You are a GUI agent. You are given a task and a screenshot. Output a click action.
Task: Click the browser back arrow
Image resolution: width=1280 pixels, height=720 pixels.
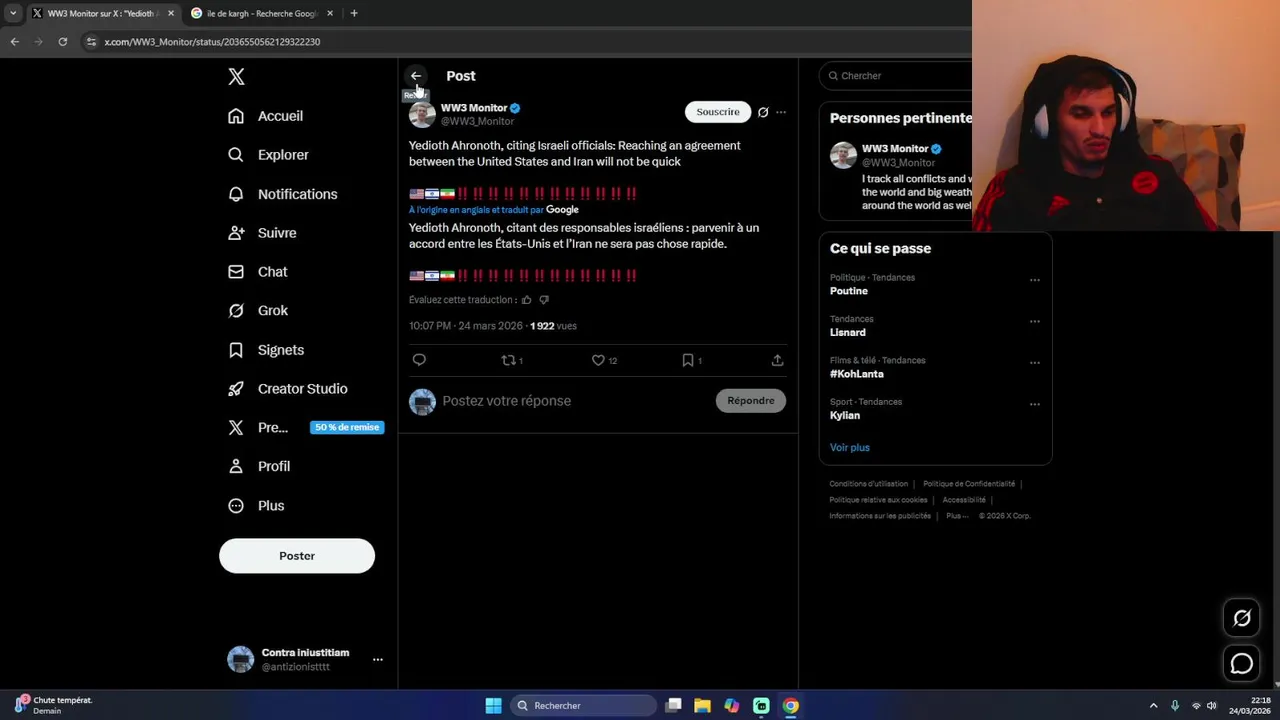(x=15, y=42)
